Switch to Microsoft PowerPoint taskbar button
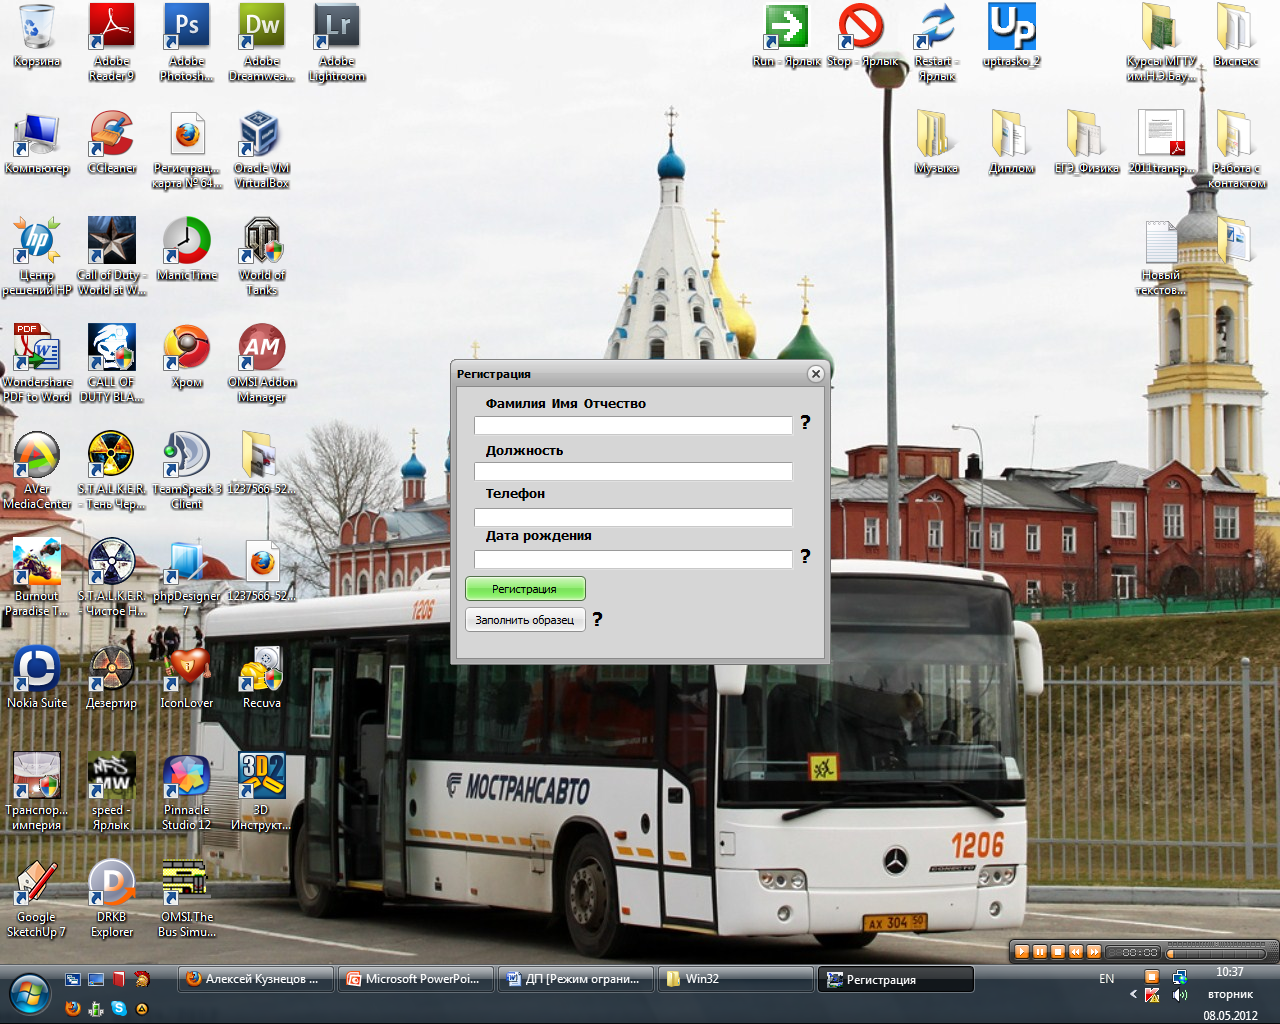 point(418,979)
